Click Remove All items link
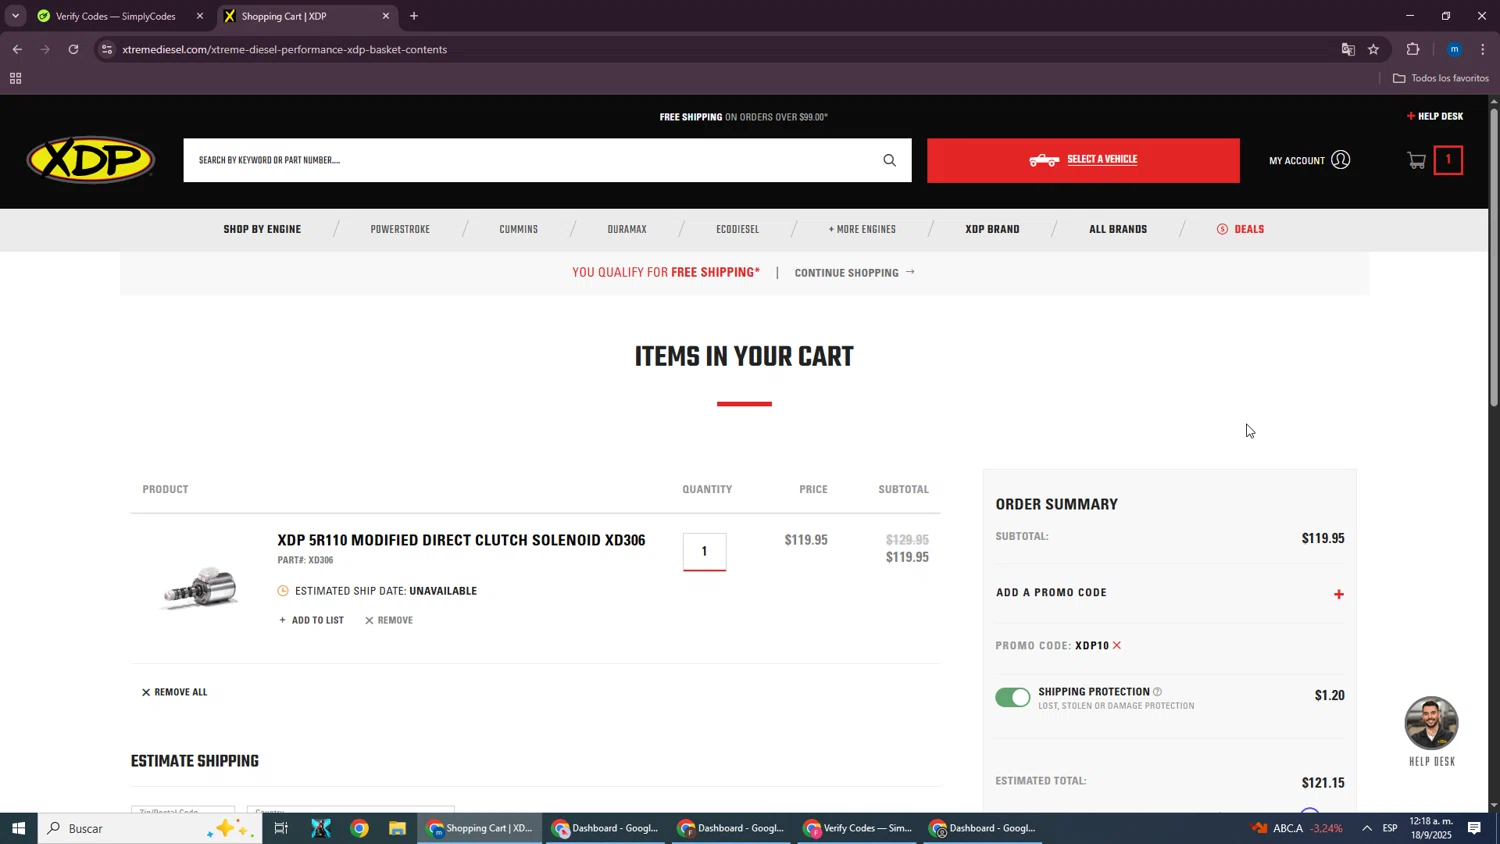 click(x=175, y=693)
